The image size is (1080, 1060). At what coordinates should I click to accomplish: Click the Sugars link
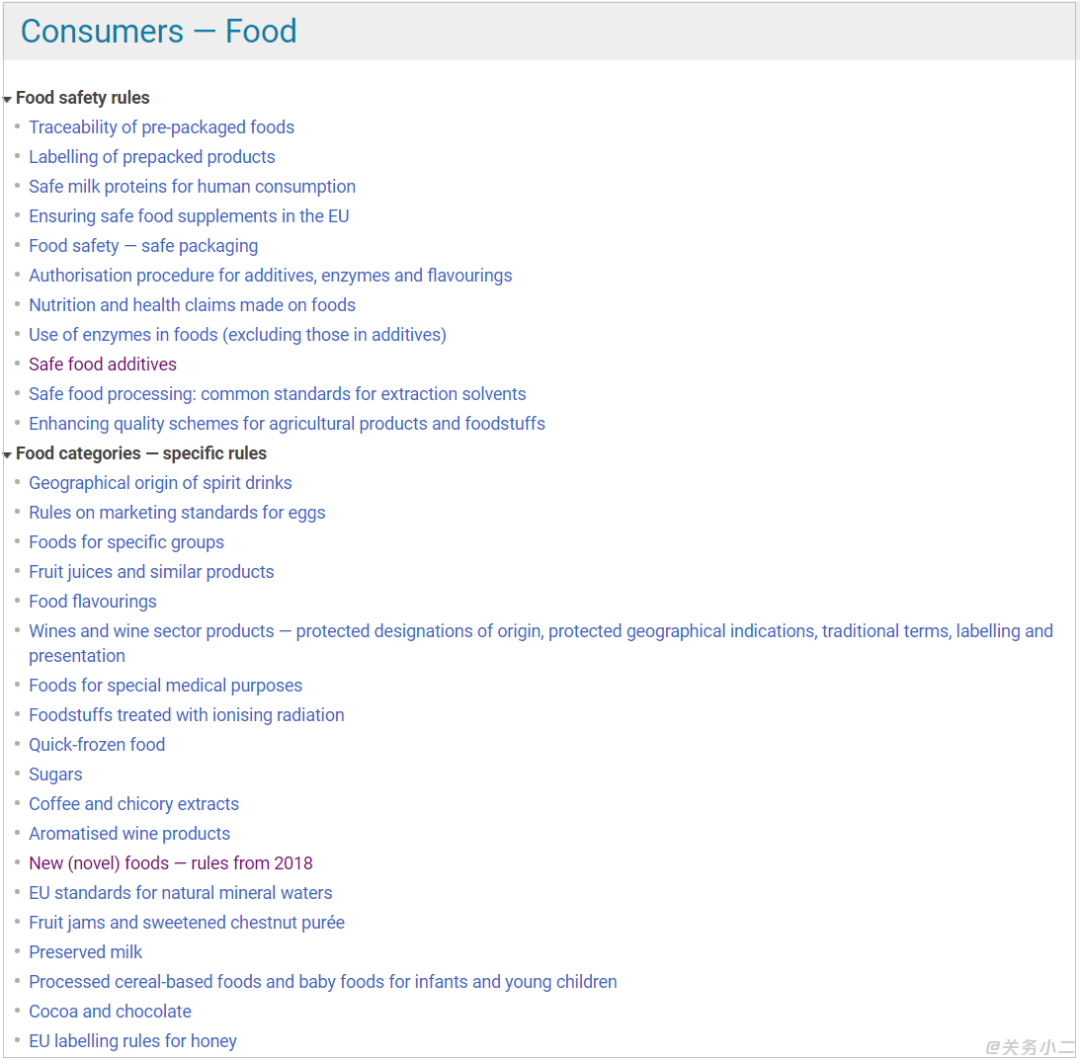coord(55,775)
